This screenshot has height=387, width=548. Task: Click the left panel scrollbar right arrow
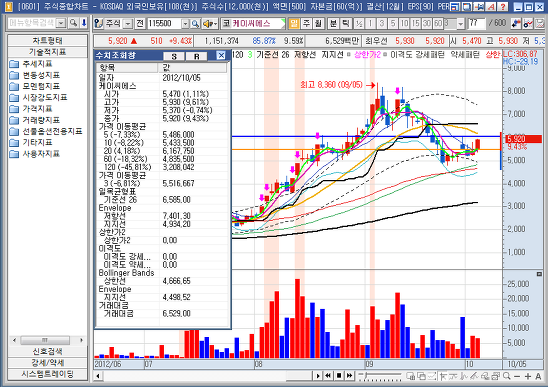[x=81, y=340]
